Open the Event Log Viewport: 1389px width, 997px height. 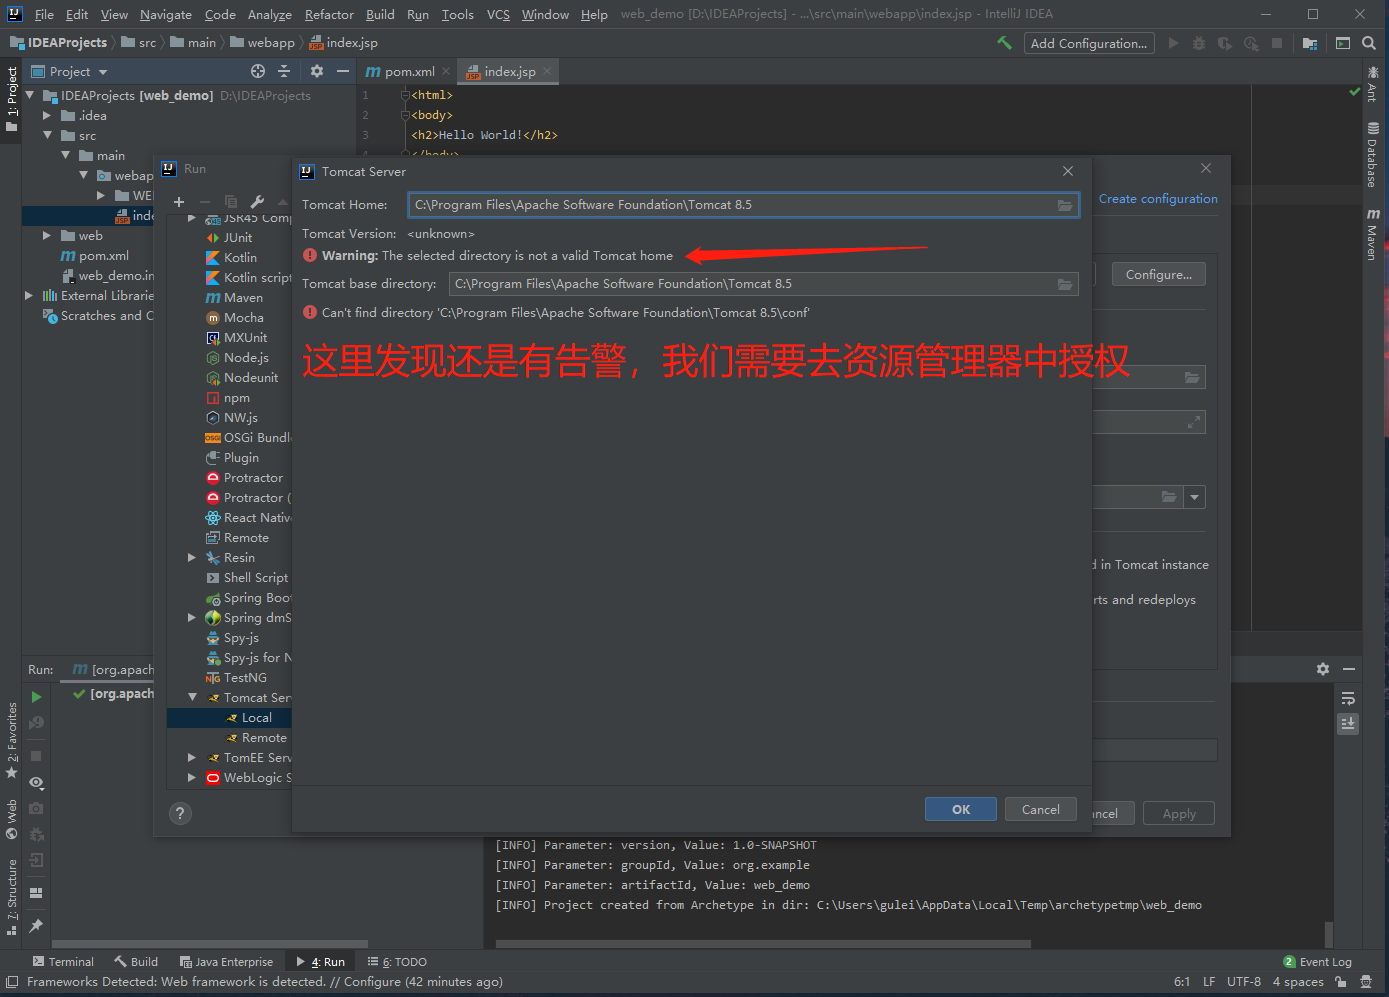tap(1317, 962)
